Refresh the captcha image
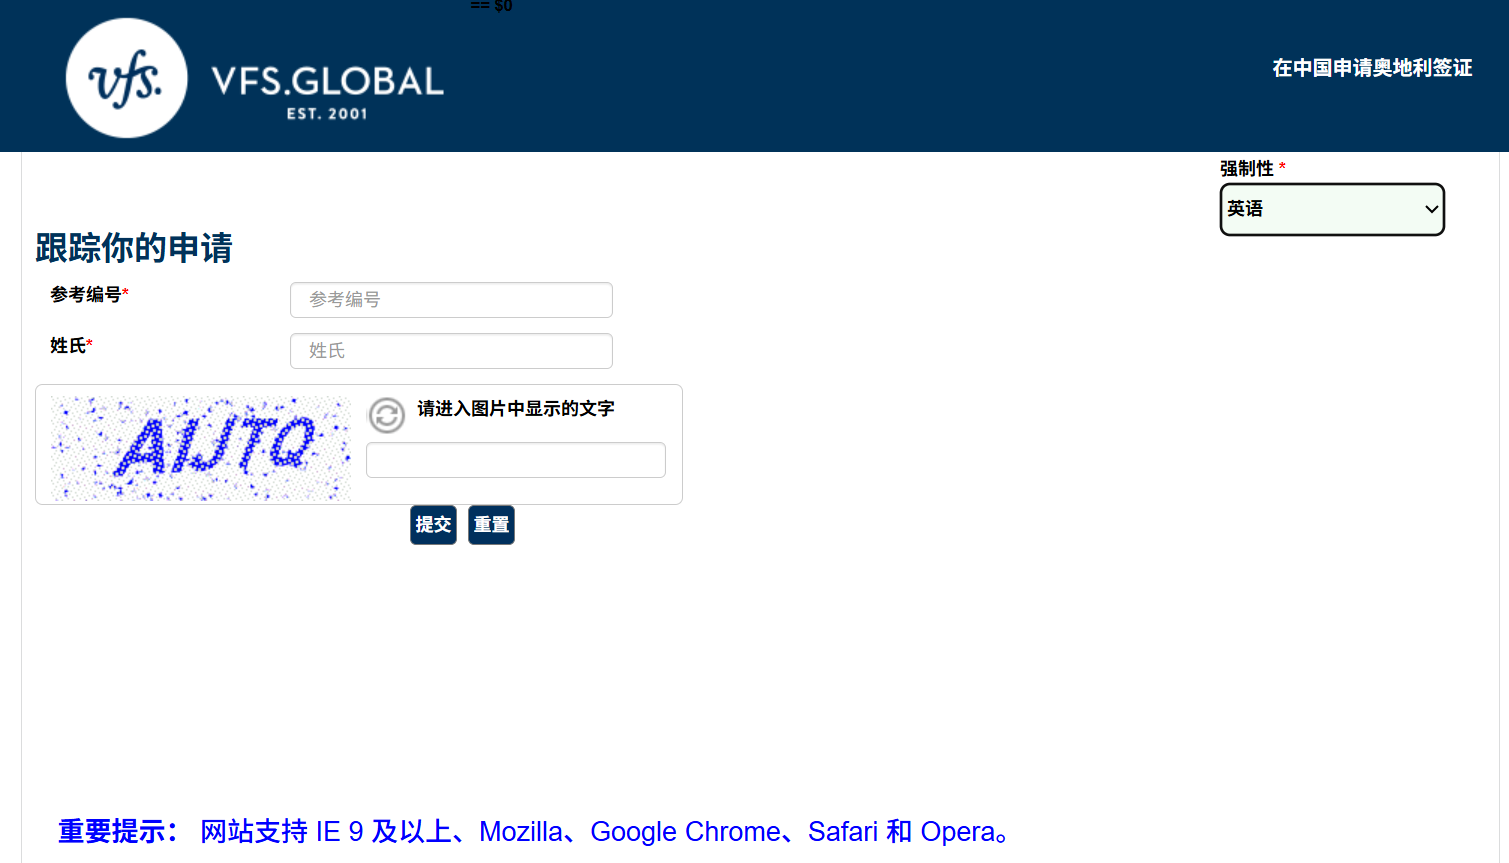Screen dimensions: 1509x863 pos(386,415)
